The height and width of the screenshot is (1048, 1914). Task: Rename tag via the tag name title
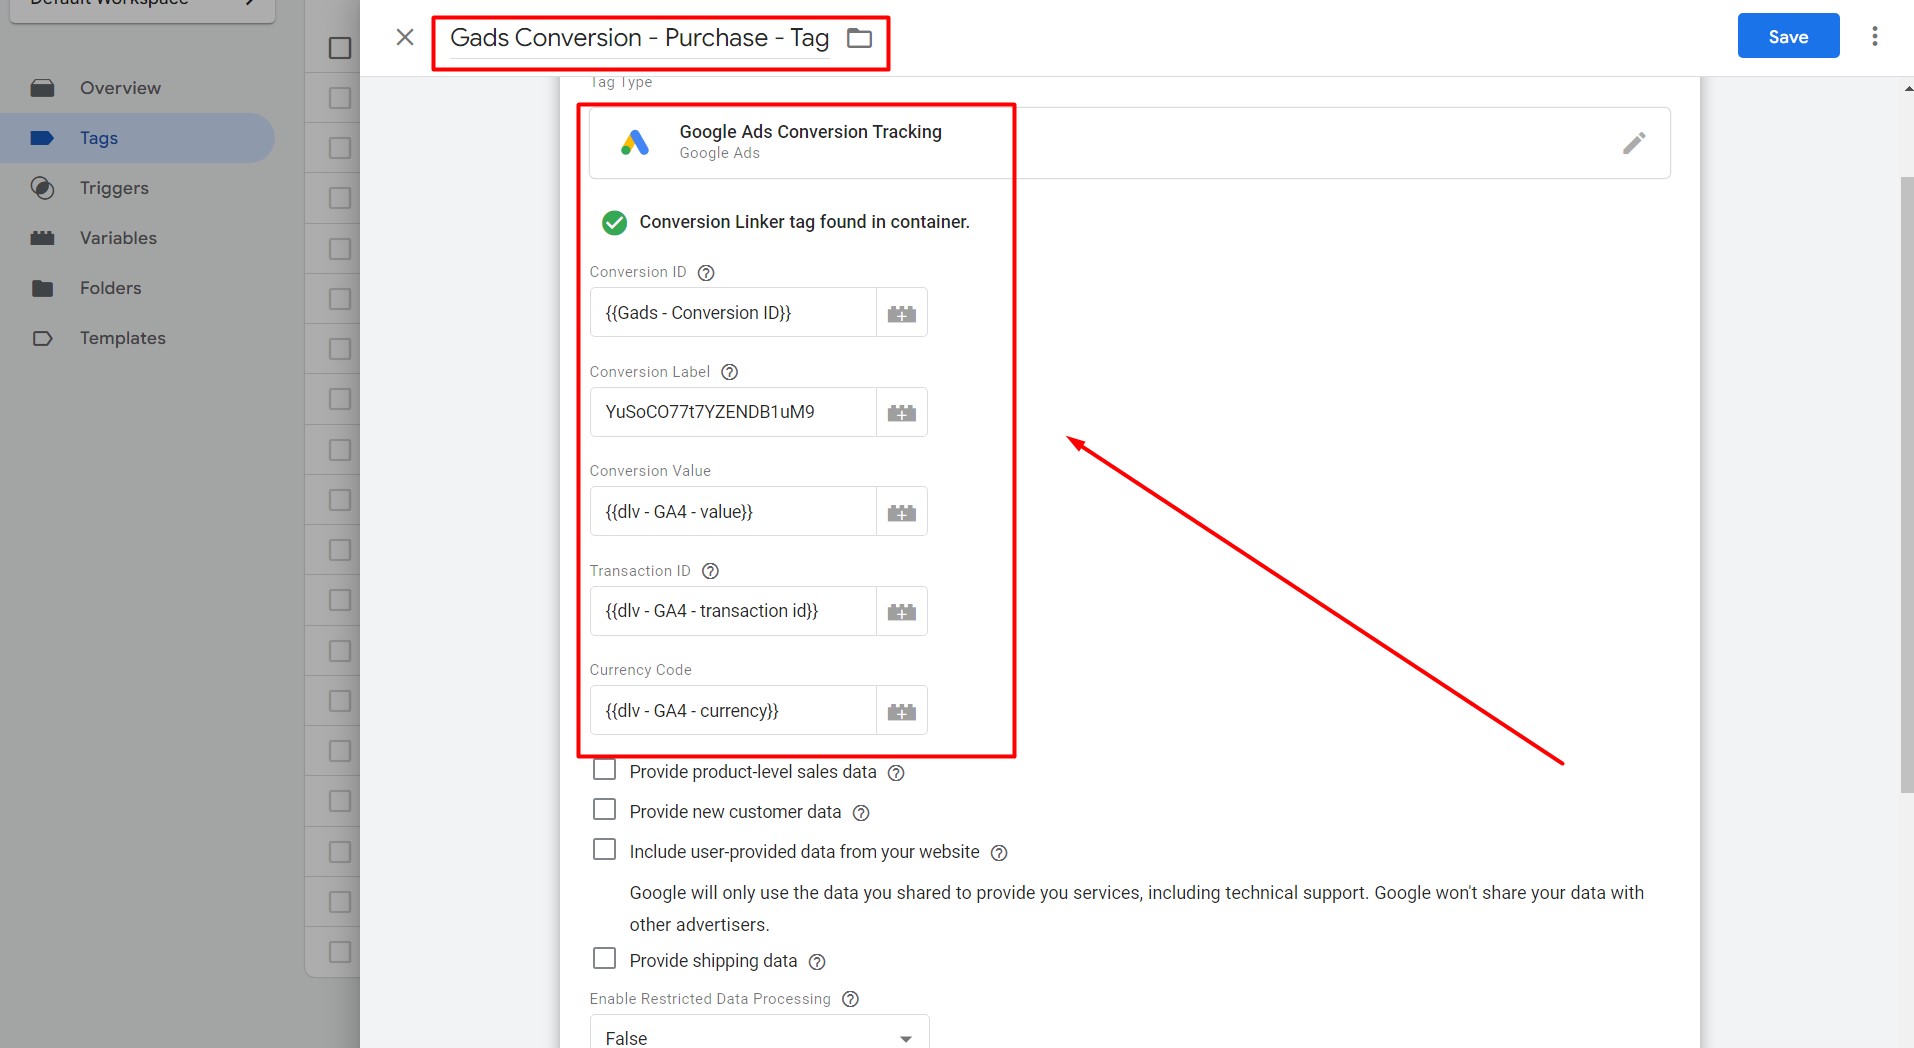click(x=639, y=38)
